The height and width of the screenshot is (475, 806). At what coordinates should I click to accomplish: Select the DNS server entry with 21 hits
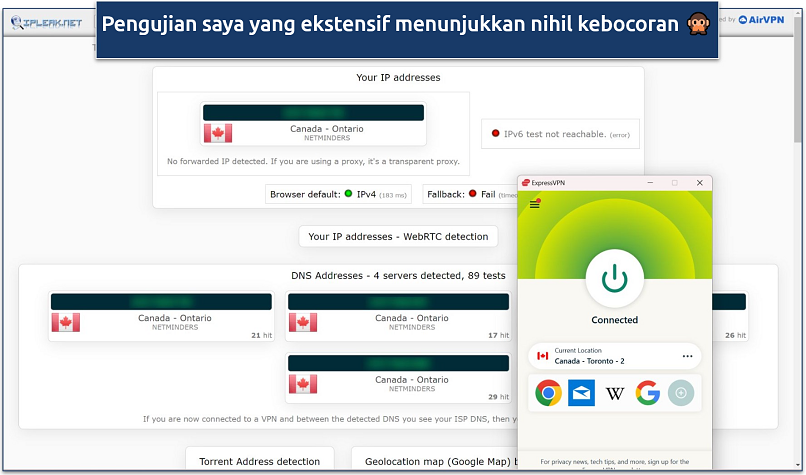coord(160,316)
